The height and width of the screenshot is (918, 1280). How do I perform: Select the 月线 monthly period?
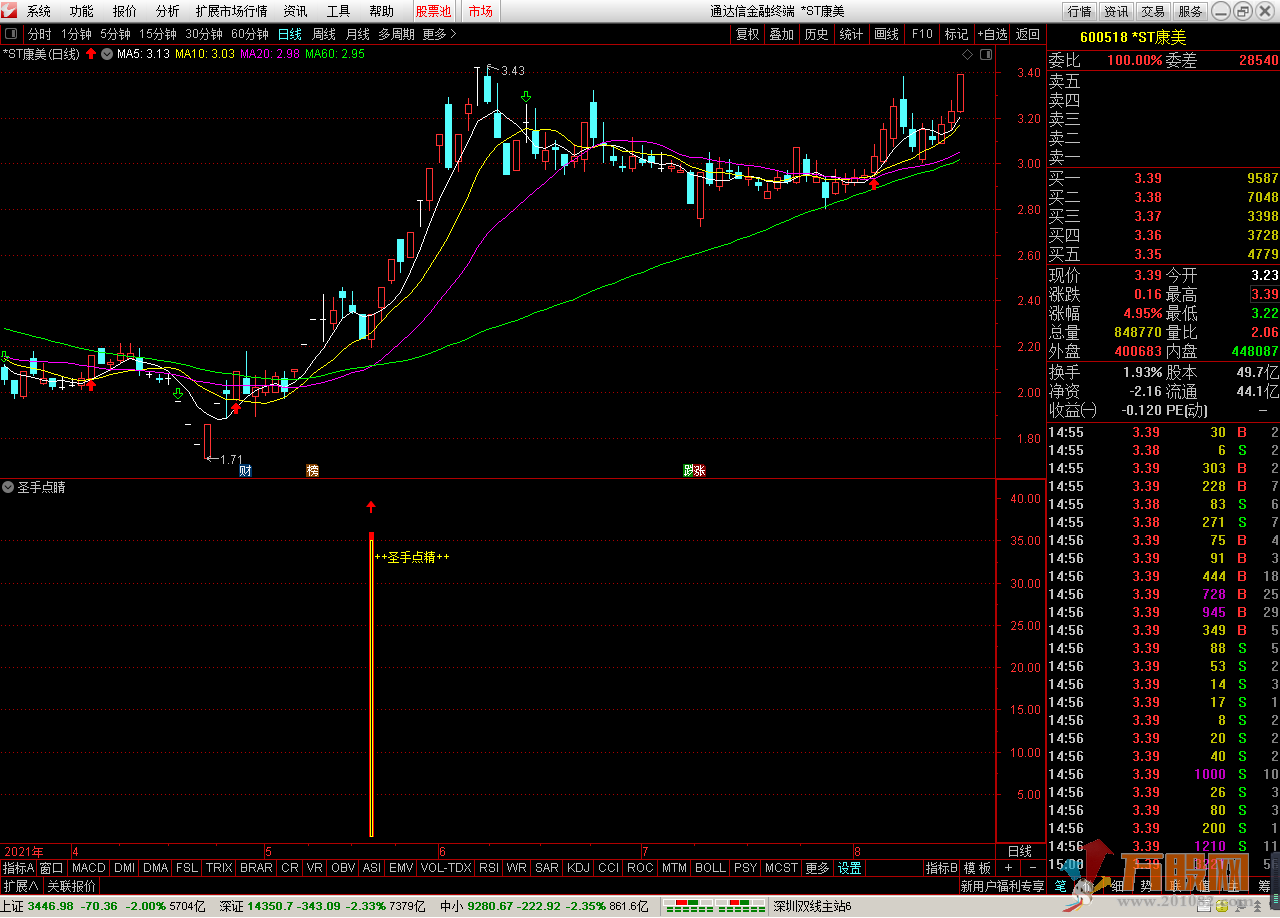tap(357, 34)
